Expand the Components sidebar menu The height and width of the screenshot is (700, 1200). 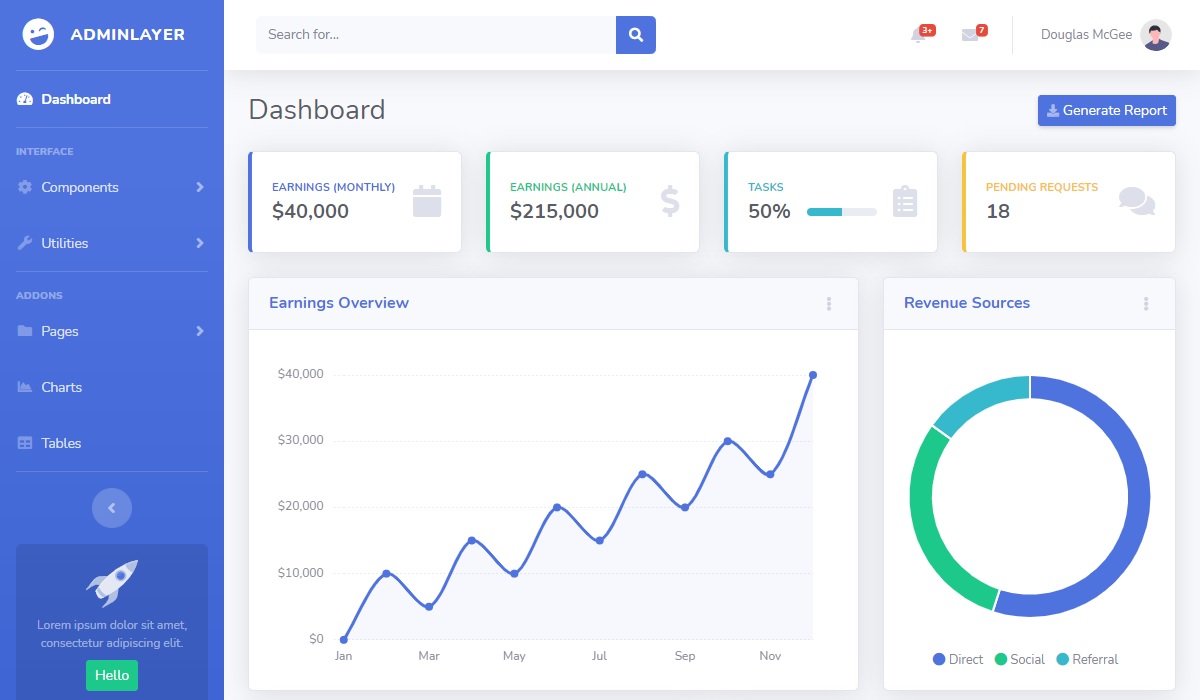coord(111,187)
